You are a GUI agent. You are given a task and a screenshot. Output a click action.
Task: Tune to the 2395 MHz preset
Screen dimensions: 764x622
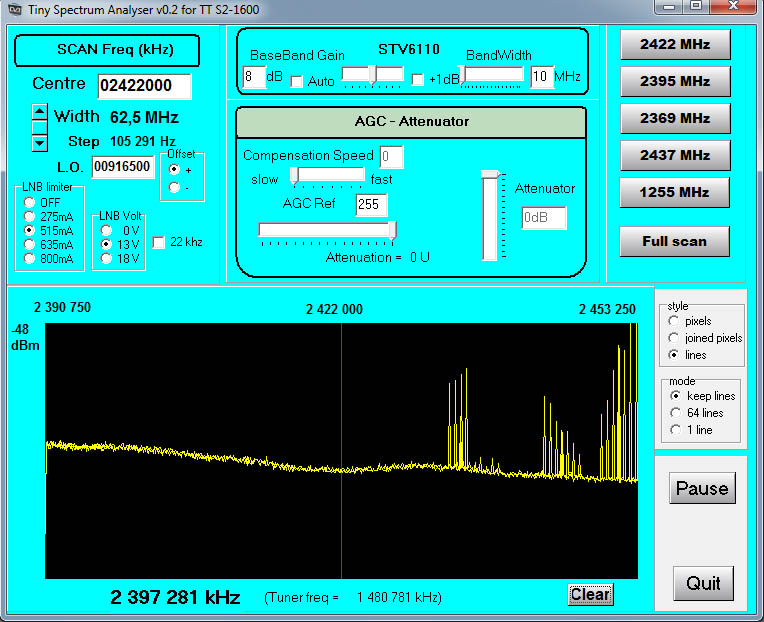[x=675, y=81]
